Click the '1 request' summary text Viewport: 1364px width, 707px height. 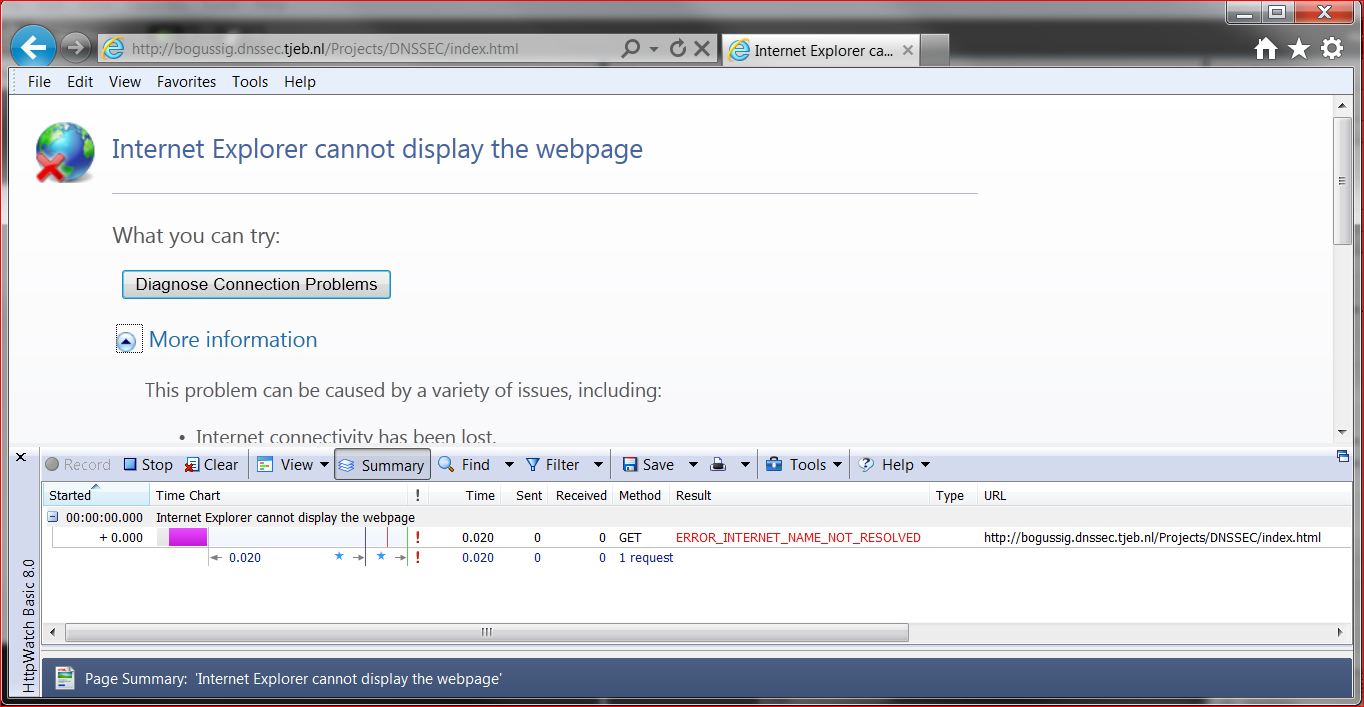pos(646,558)
